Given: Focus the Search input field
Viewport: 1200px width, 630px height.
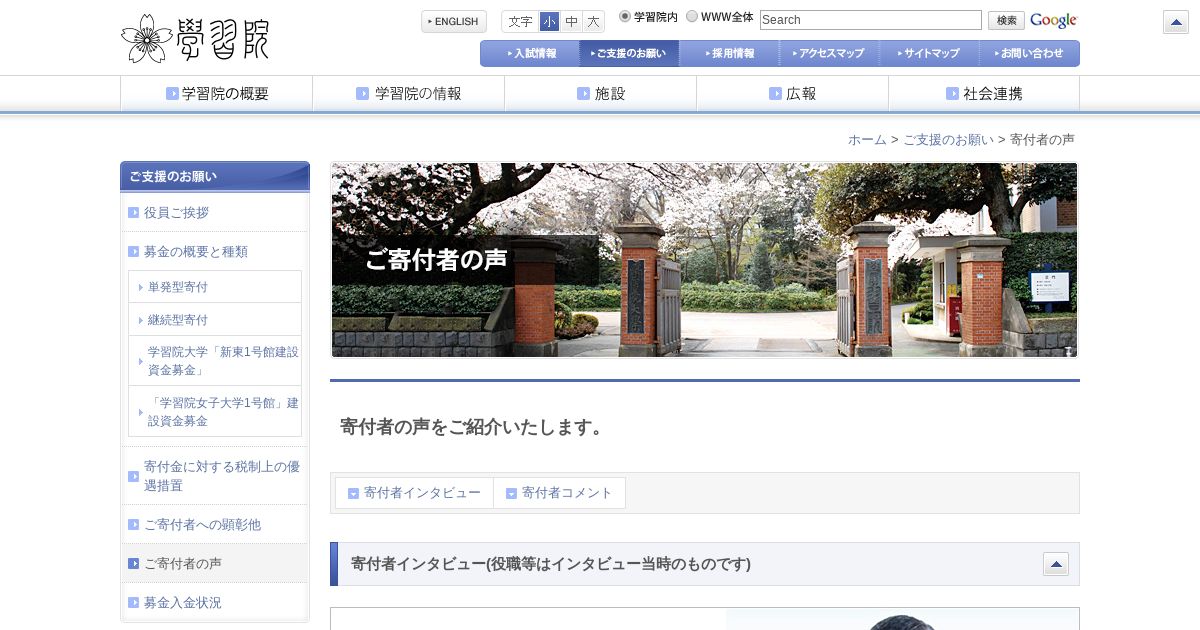Looking at the screenshot, I should click(x=871, y=20).
